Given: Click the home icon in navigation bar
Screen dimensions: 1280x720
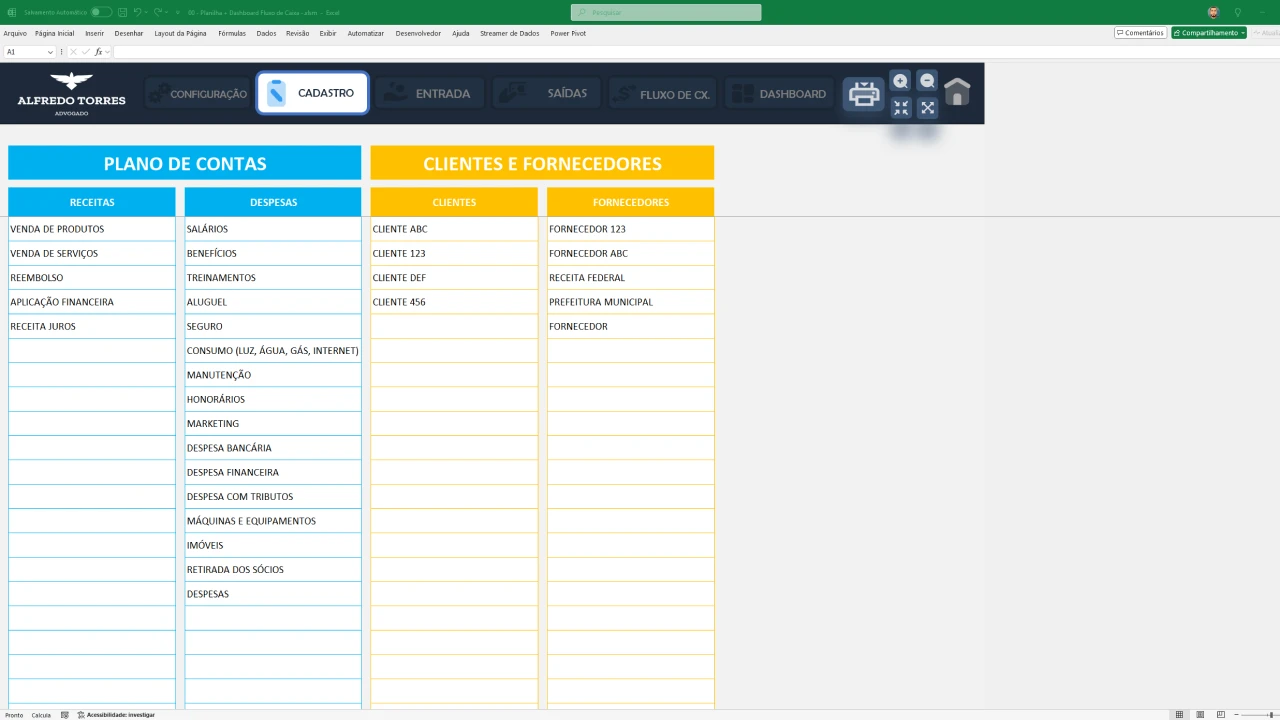Looking at the screenshot, I should [x=957, y=93].
